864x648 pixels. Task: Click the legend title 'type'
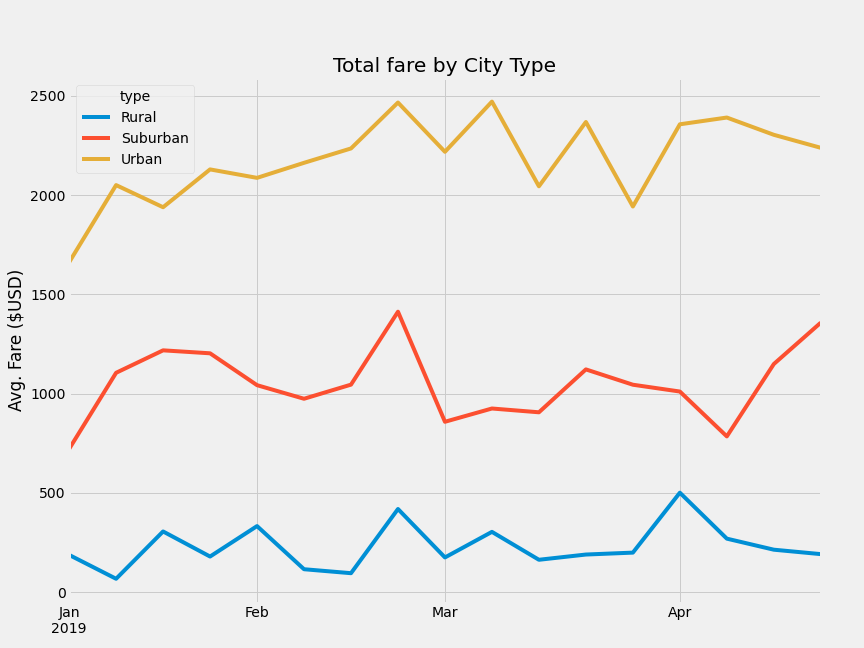pos(135,96)
